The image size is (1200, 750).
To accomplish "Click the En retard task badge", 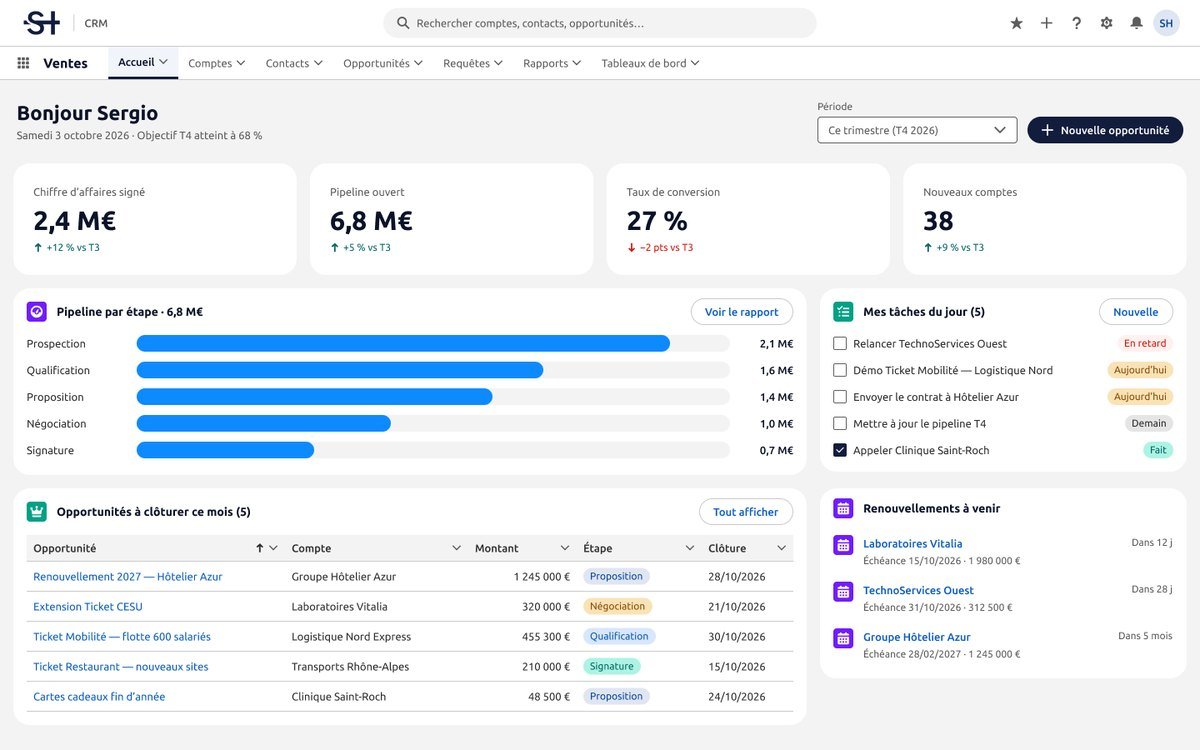I will [x=1145, y=343].
